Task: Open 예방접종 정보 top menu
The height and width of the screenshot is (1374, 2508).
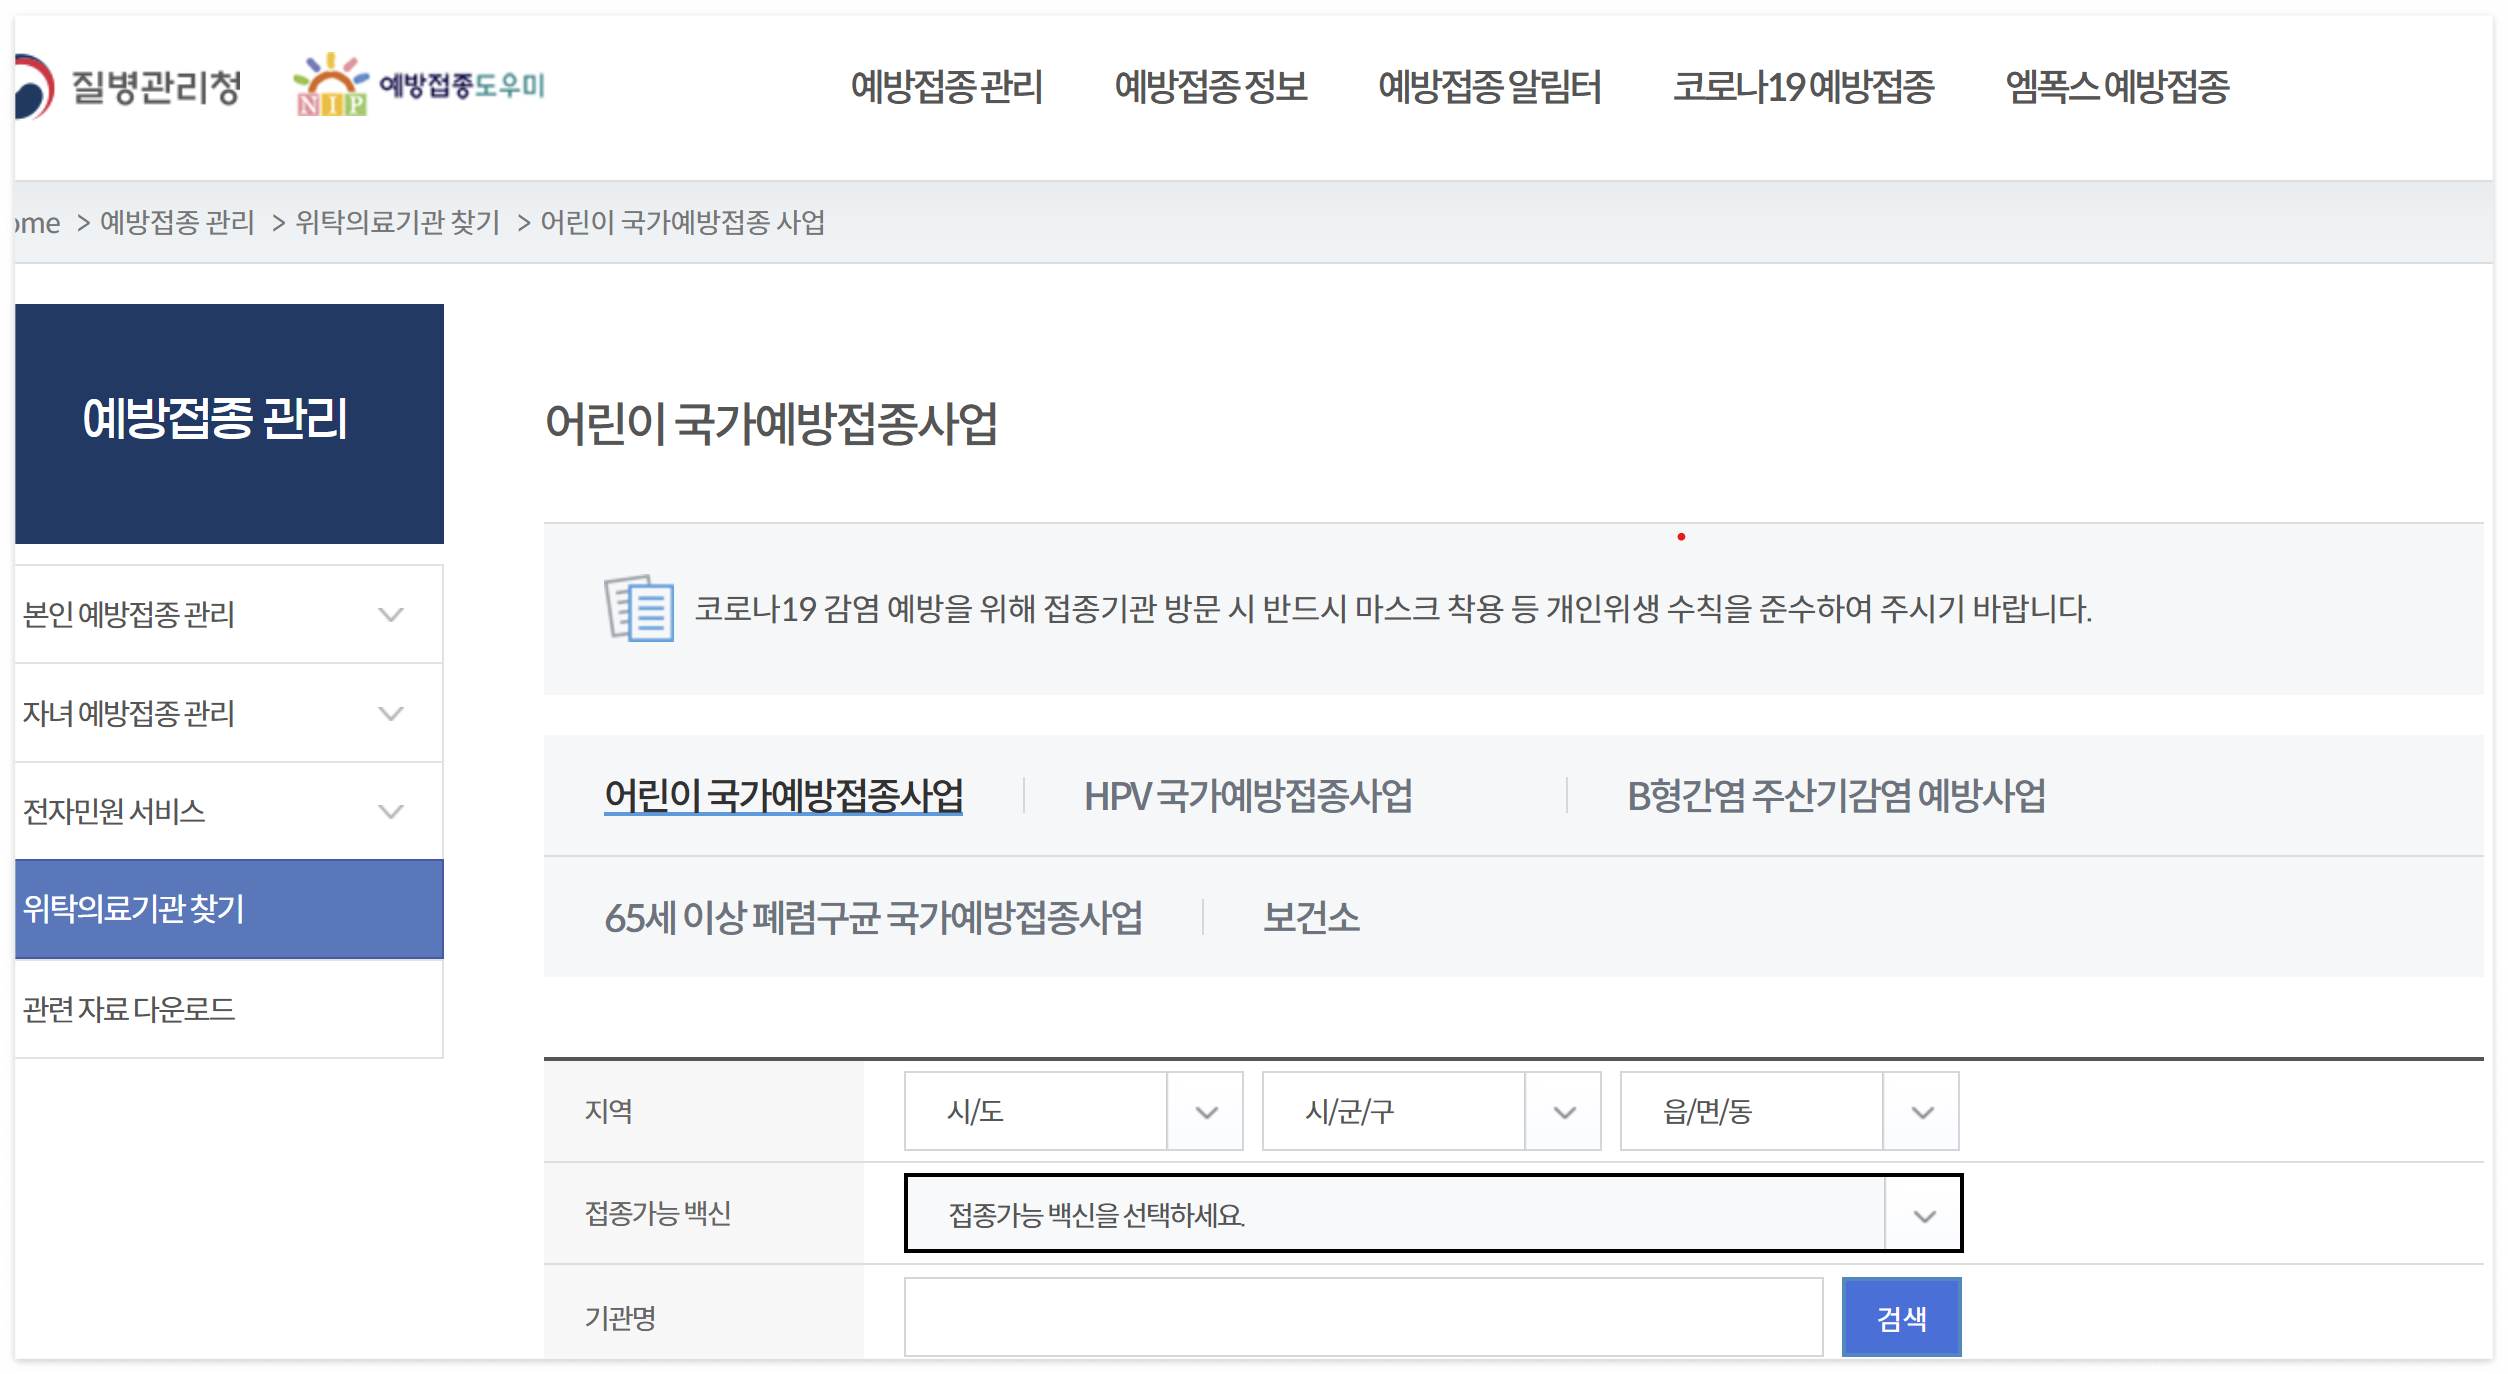Action: [x=1210, y=87]
